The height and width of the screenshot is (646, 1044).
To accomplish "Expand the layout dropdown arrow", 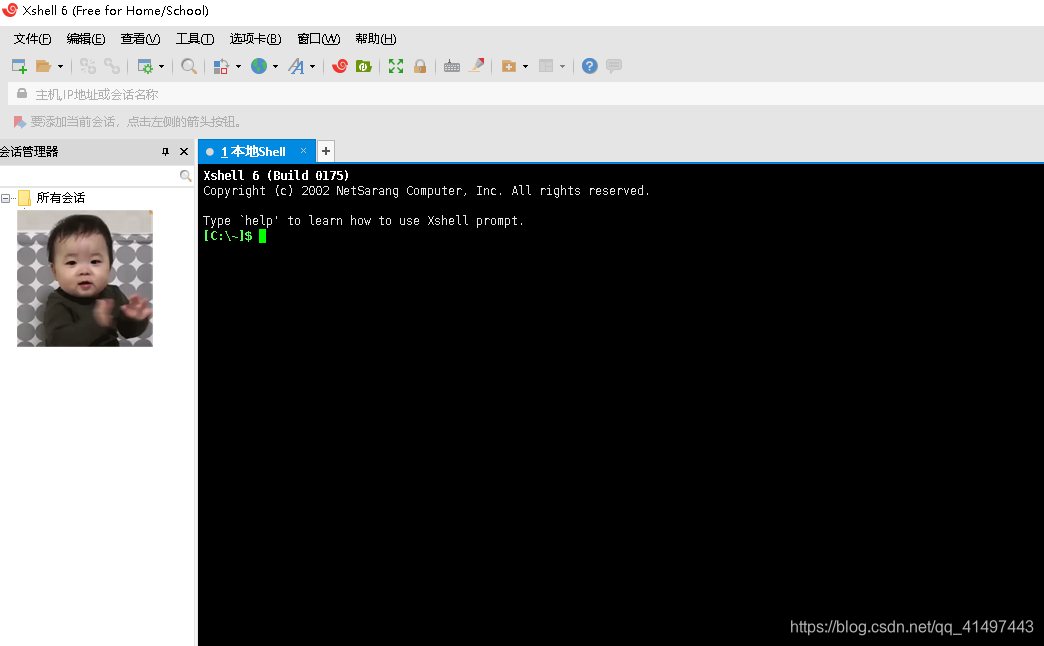I will point(563,67).
